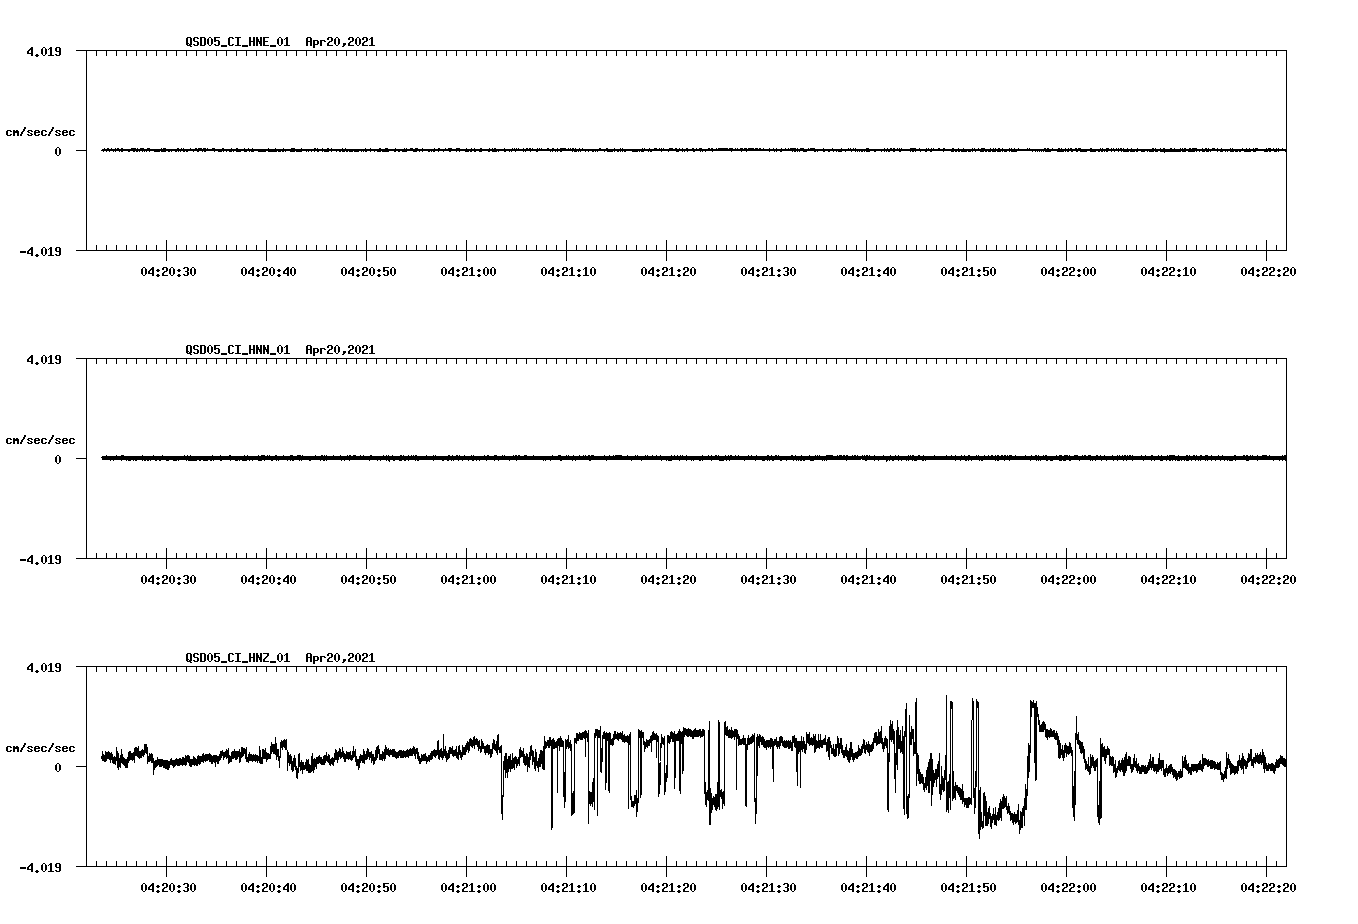Select the Apr20,2021 date on the top plot
Screen dimensions: 1358x924
point(340,42)
